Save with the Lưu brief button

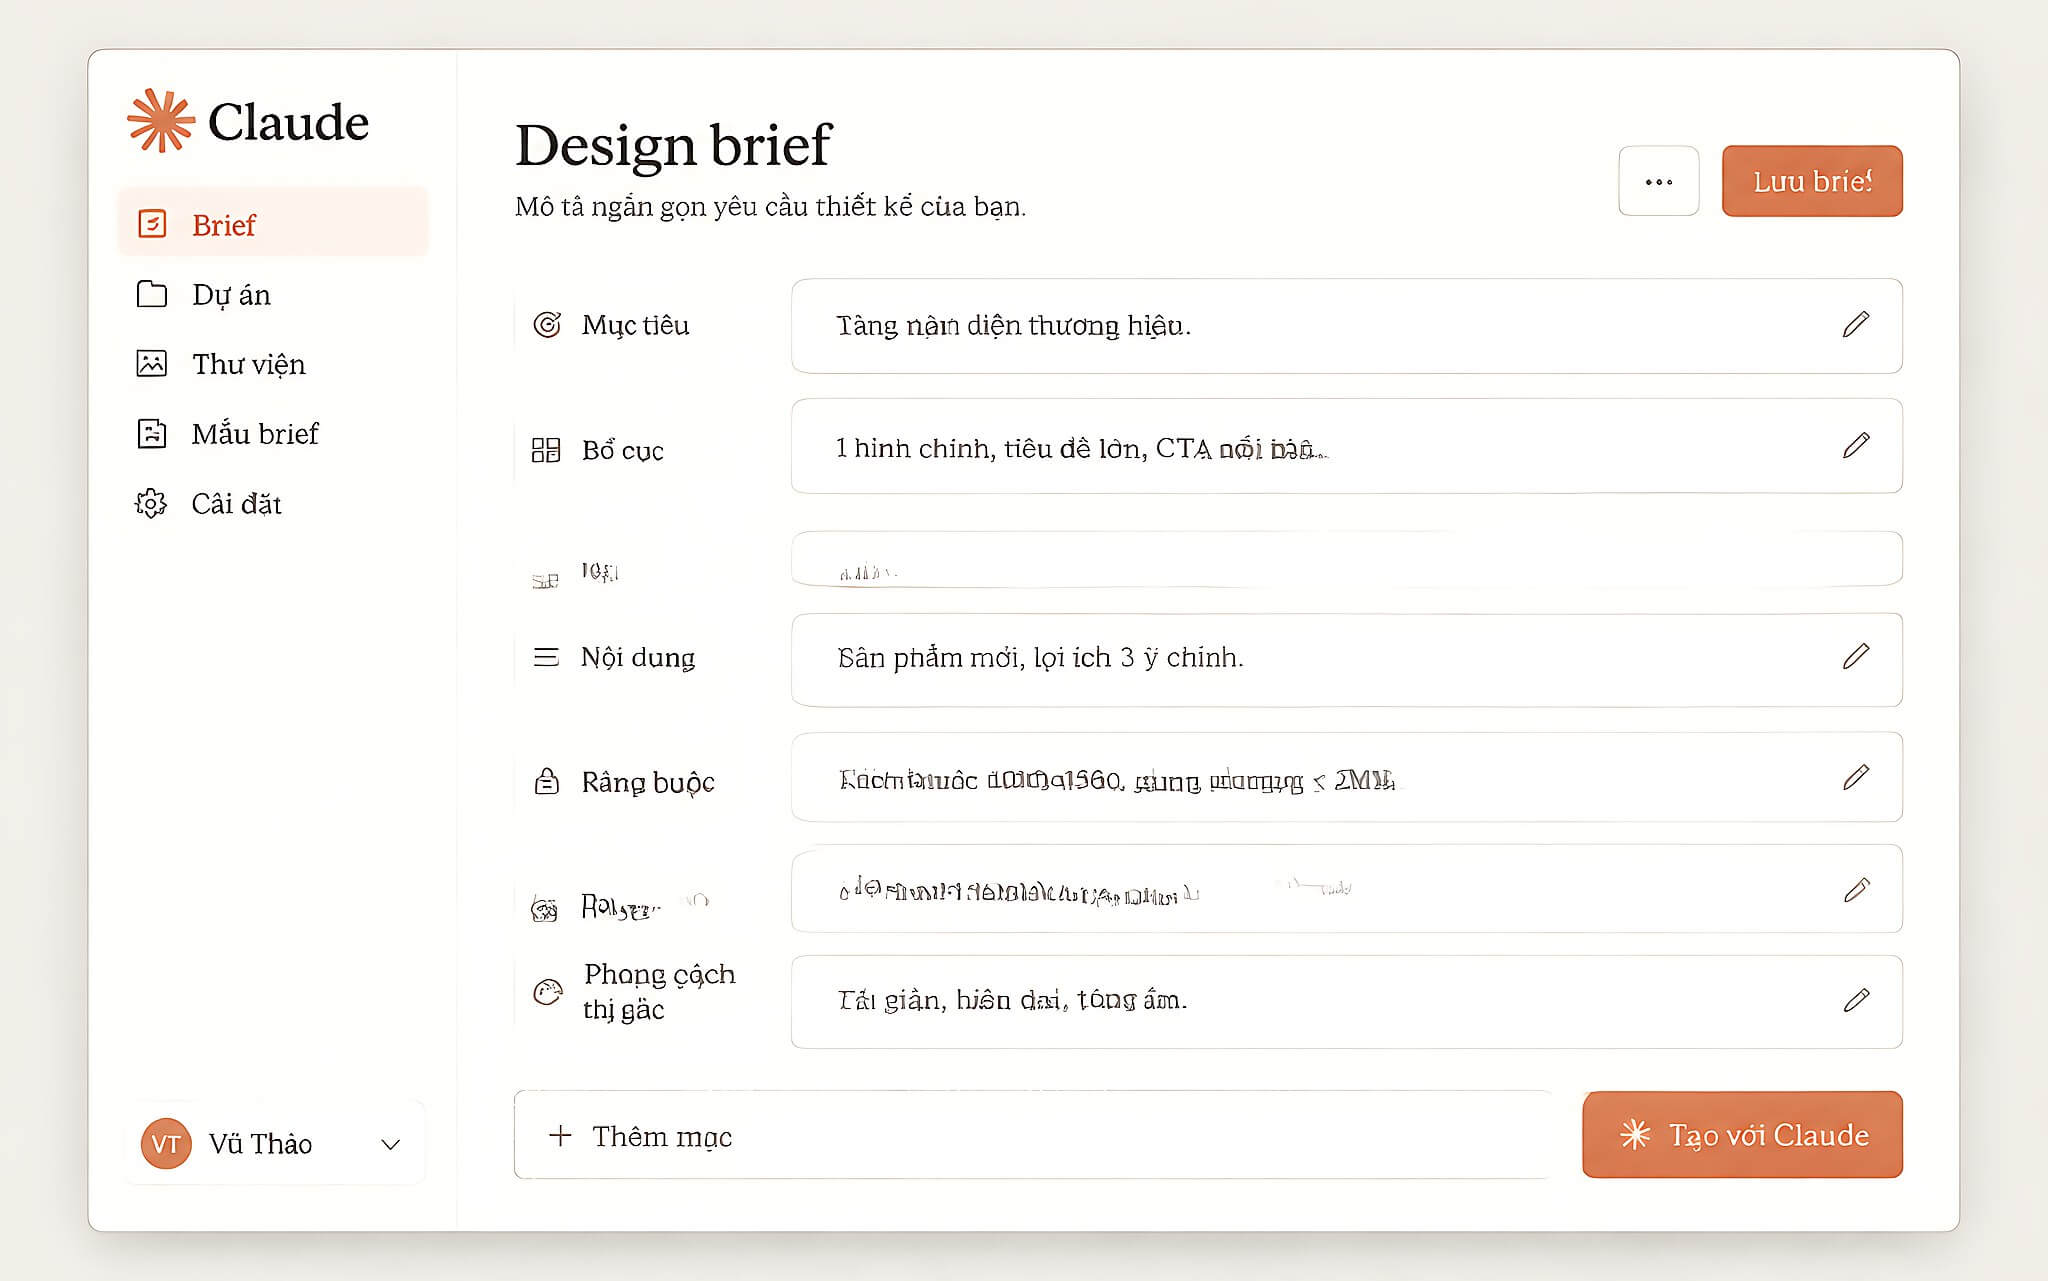[x=1812, y=181]
